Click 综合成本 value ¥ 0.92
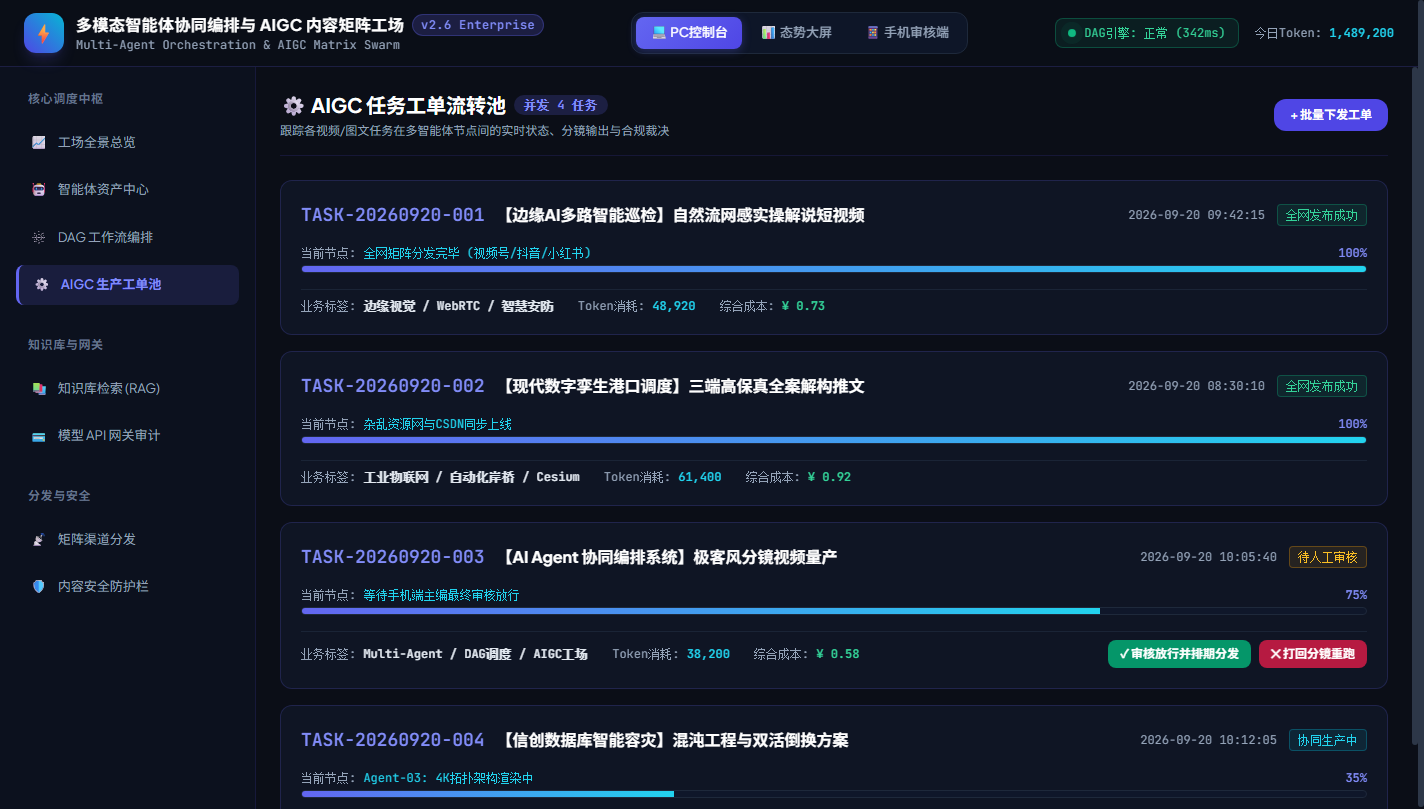This screenshot has width=1424, height=809. (829, 477)
